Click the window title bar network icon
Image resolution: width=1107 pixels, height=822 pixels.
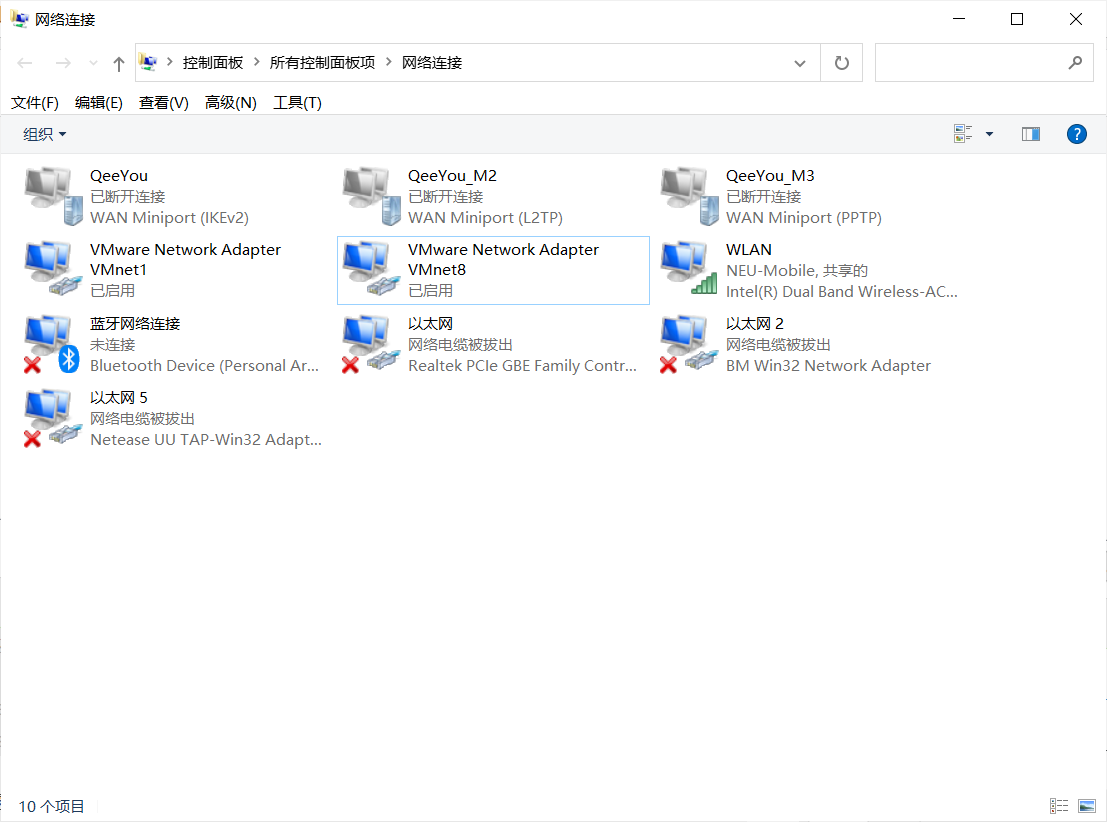click(x=19, y=19)
